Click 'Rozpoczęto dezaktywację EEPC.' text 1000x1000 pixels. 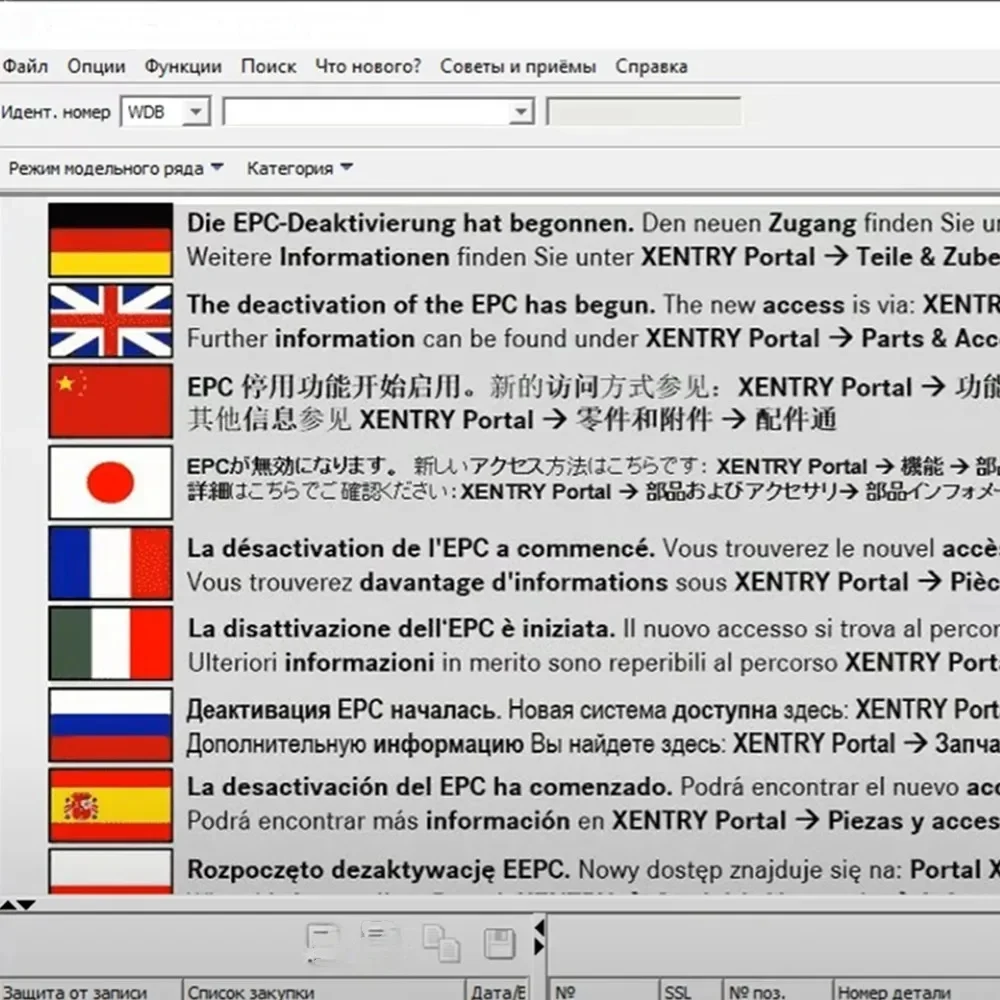tap(378, 870)
